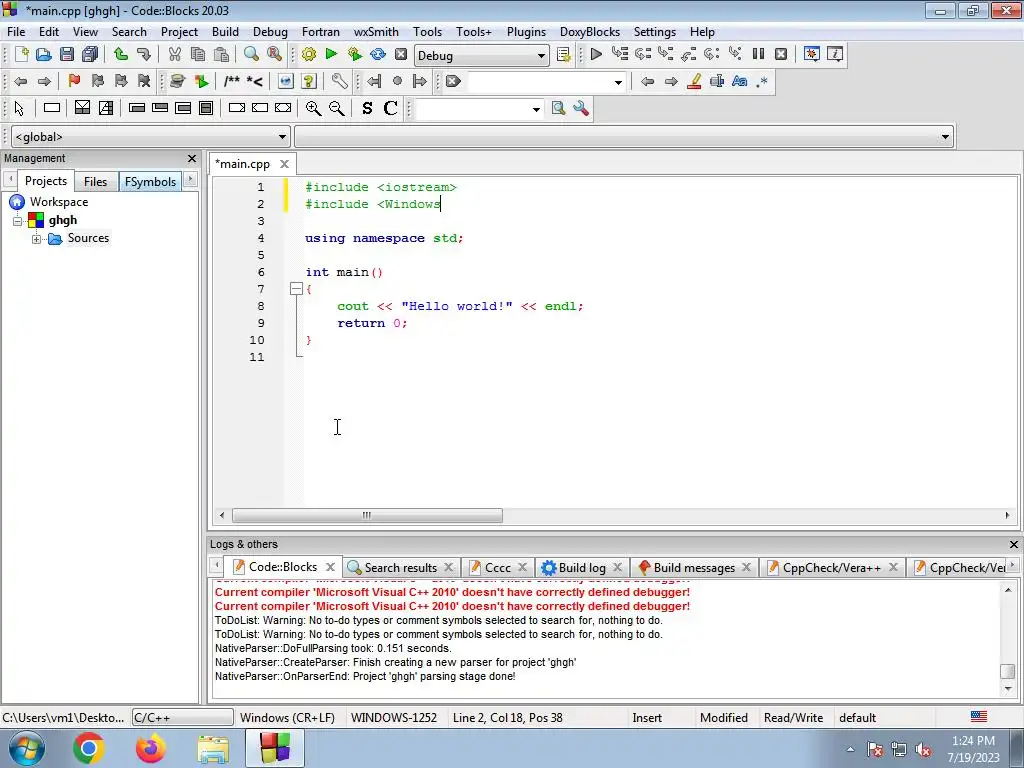Click the debugger Various info icon

[x=835, y=54]
